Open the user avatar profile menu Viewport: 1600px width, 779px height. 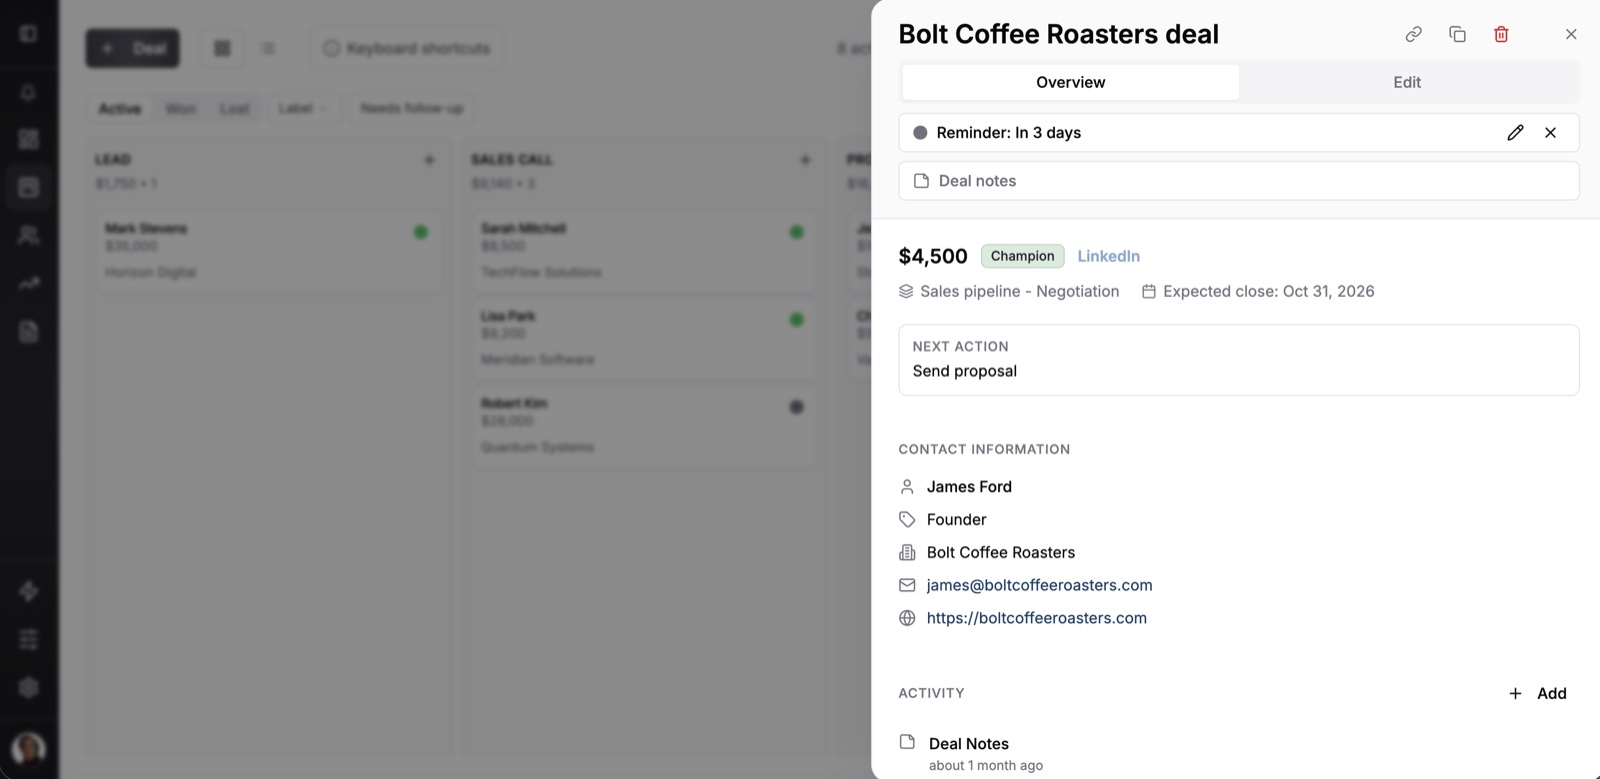(x=28, y=748)
